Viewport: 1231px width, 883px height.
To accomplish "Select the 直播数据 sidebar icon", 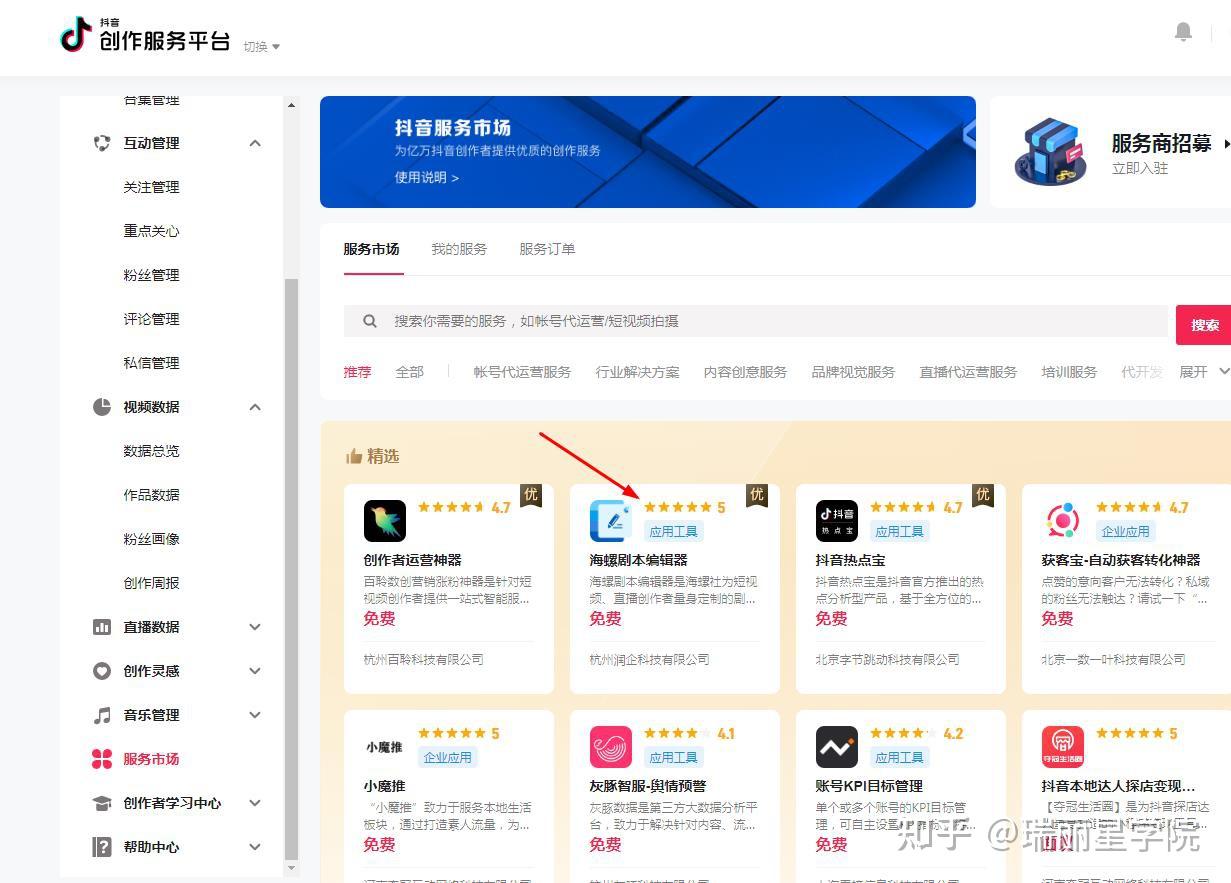I will tap(101, 627).
